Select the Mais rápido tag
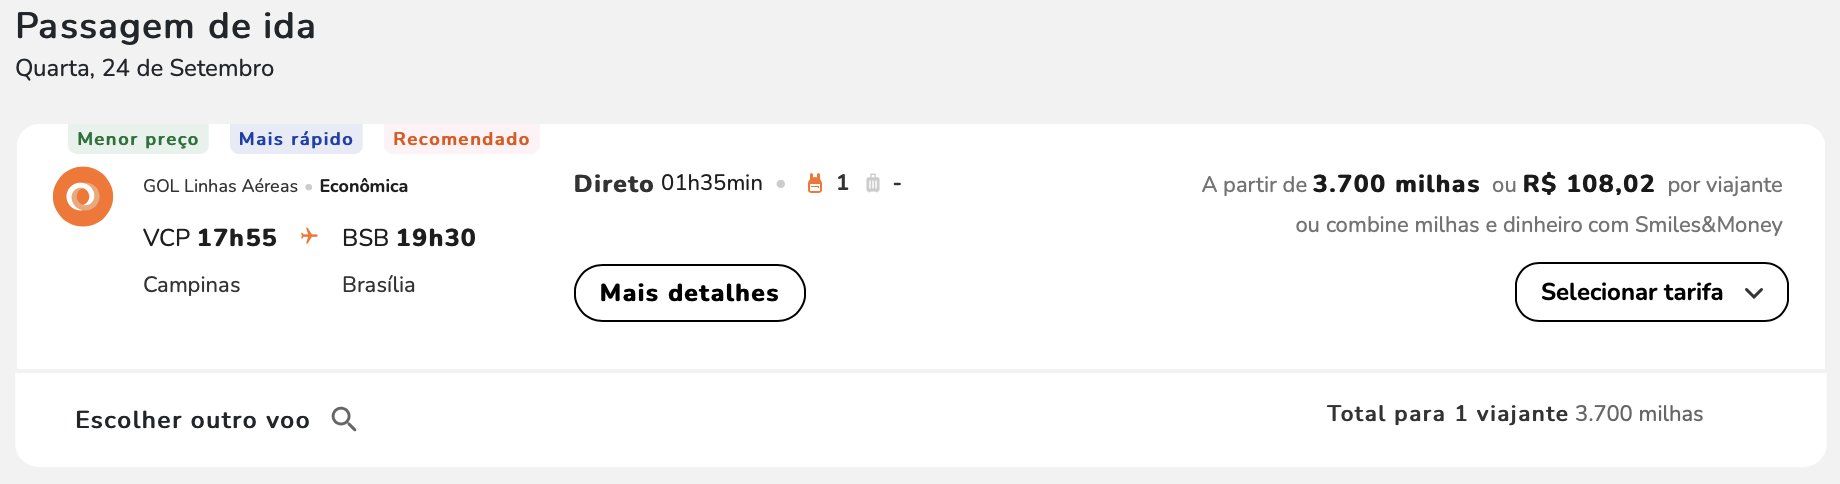 296,139
